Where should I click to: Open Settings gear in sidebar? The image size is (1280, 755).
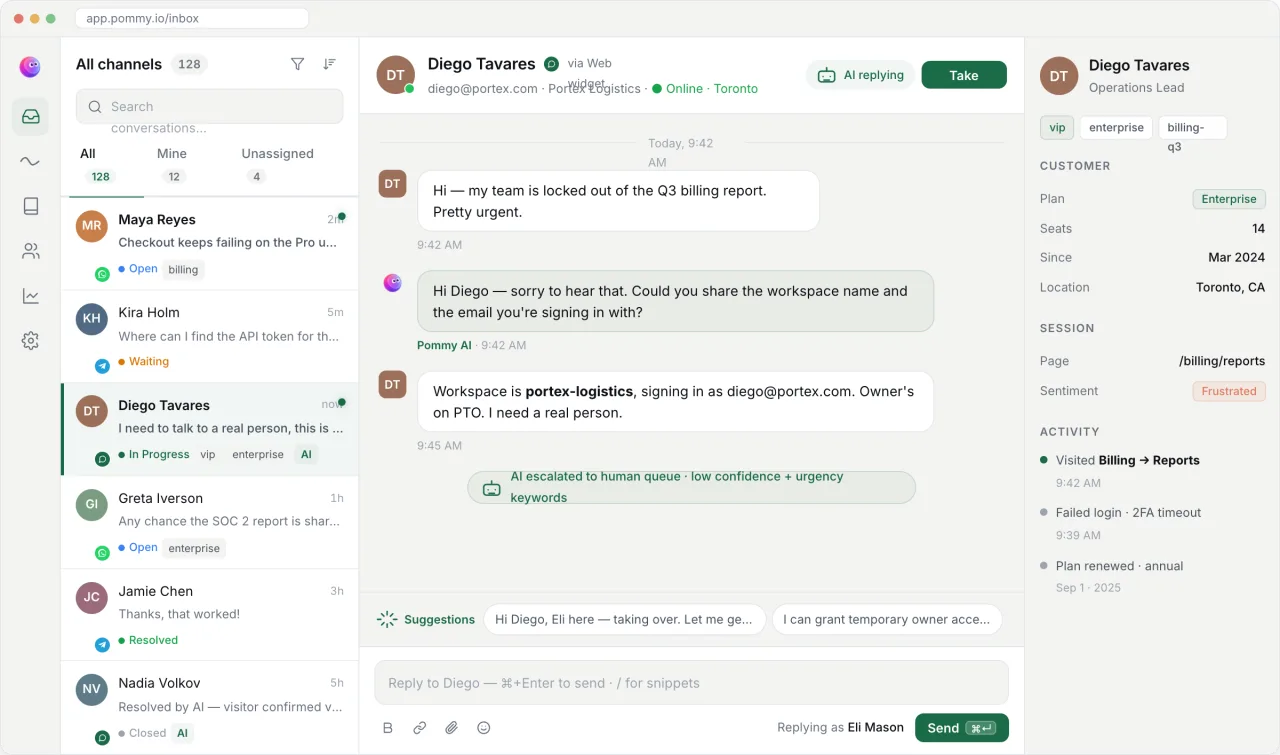[x=30, y=341]
